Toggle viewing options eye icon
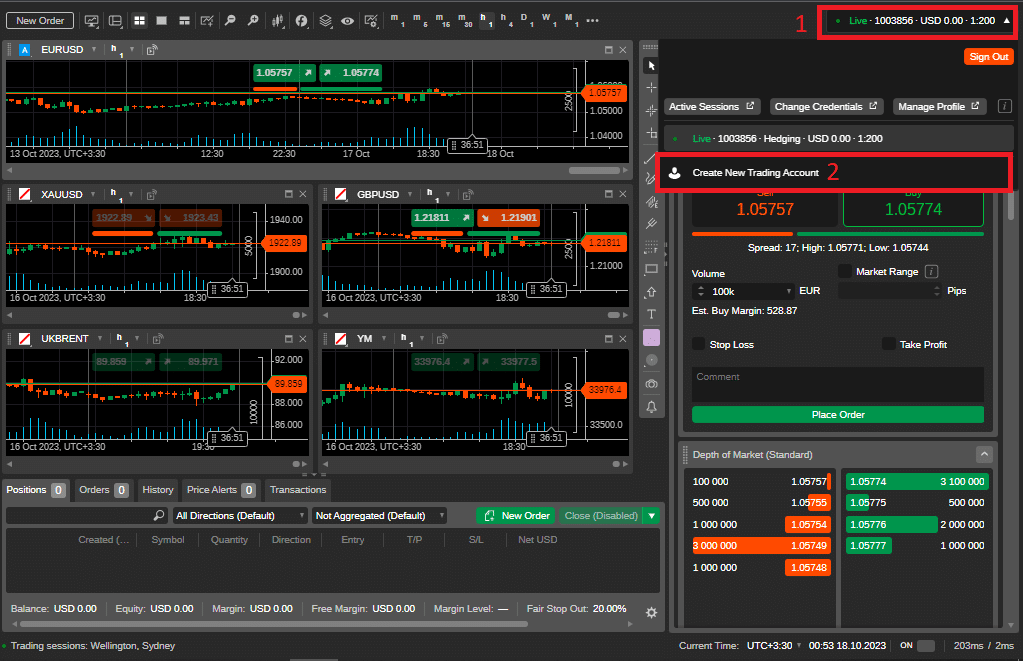The image size is (1023, 661). click(348, 21)
